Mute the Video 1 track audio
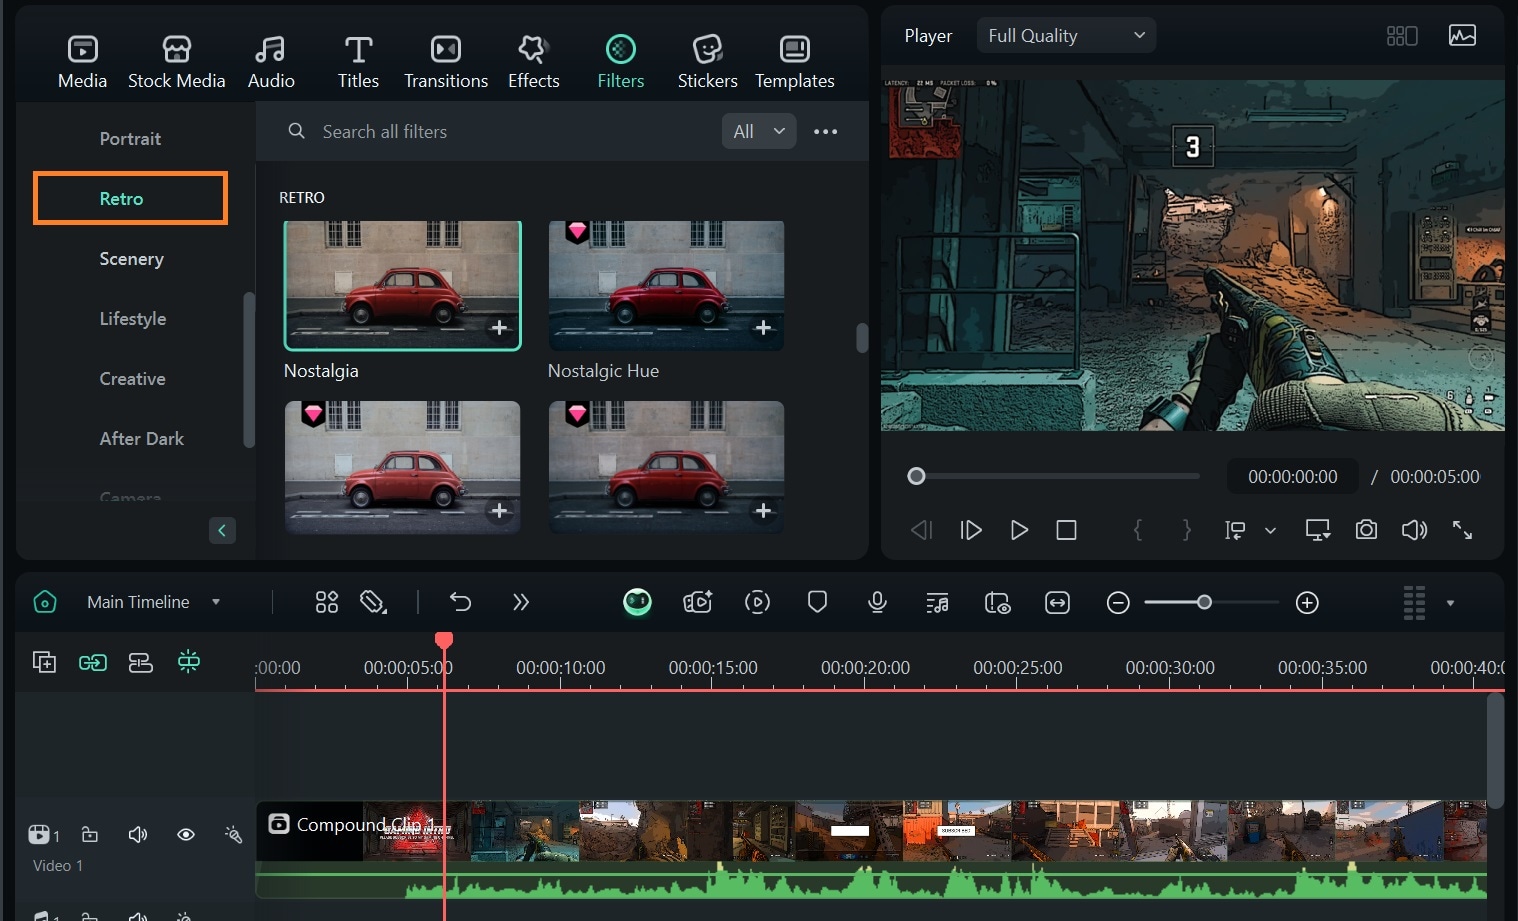 pyautogui.click(x=138, y=834)
